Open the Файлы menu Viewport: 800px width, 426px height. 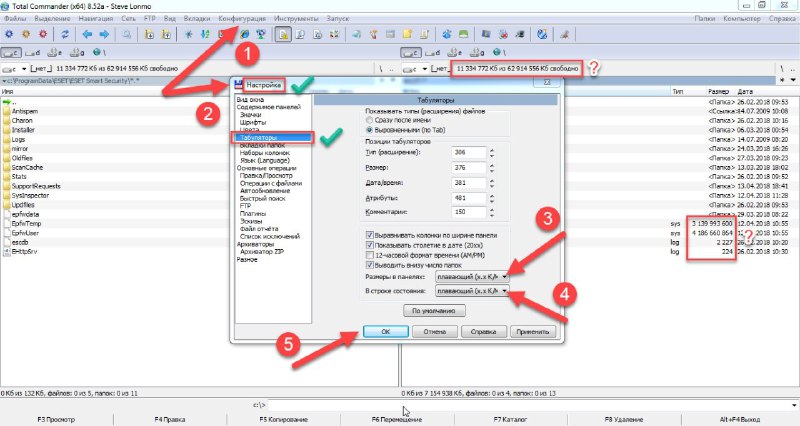(x=15, y=18)
